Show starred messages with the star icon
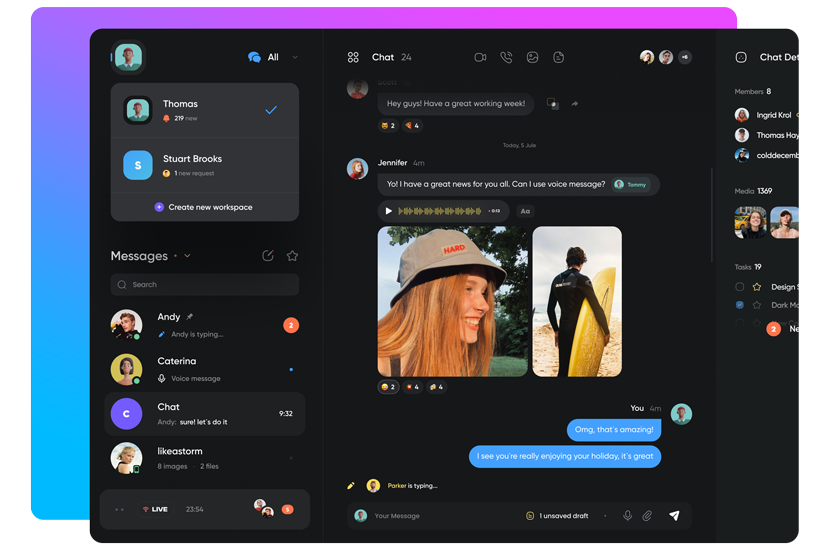 point(292,255)
